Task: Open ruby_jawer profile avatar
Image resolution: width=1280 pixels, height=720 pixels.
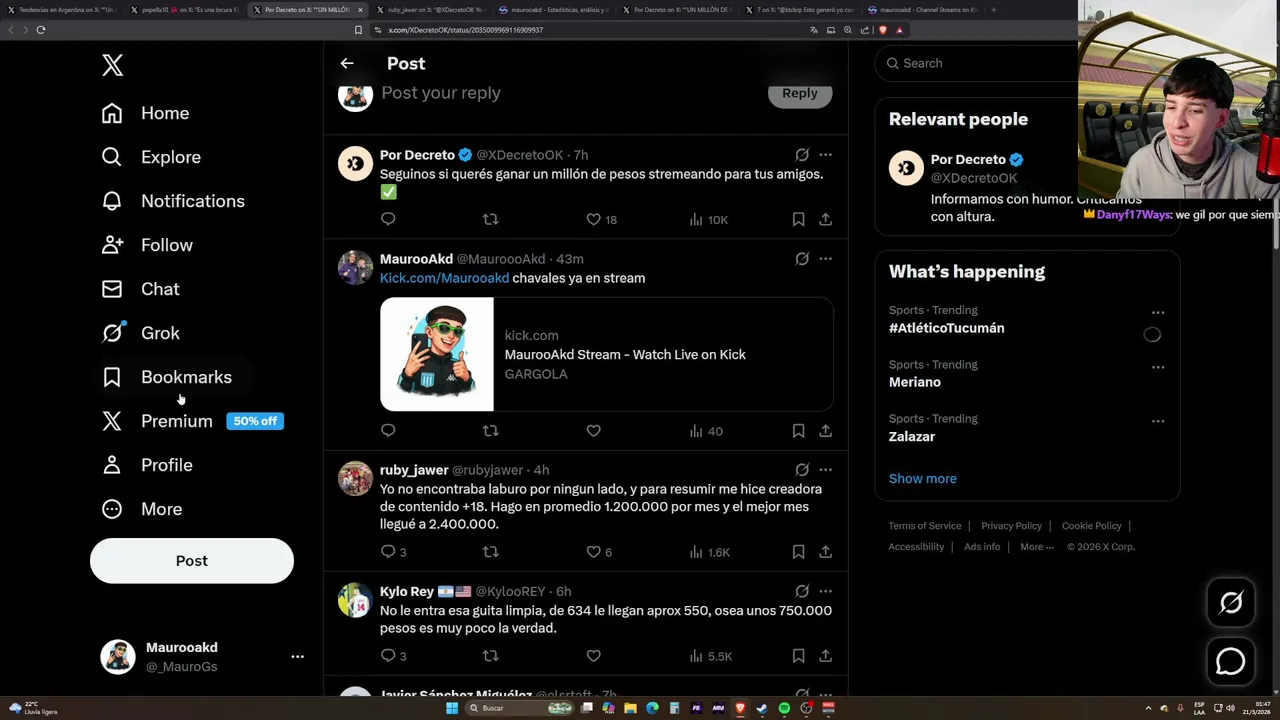Action: (355, 479)
